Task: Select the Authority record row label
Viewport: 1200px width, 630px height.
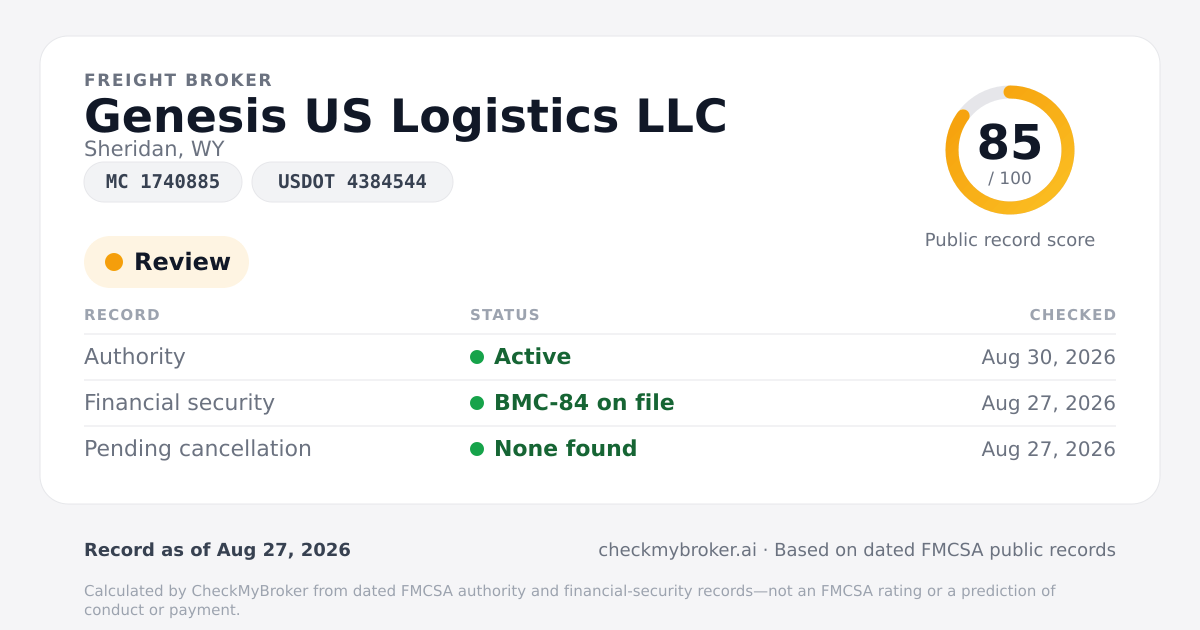Action: click(x=135, y=357)
